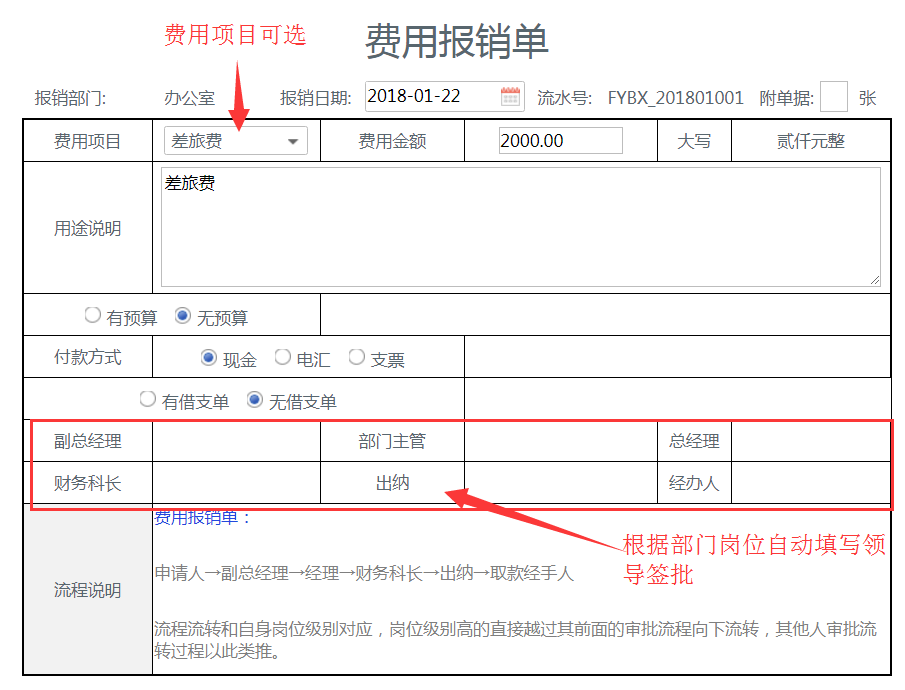The height and width of the screenshot is (690, 905).
Task: Select the 无预算 radio button
Action: click(183, 316)
